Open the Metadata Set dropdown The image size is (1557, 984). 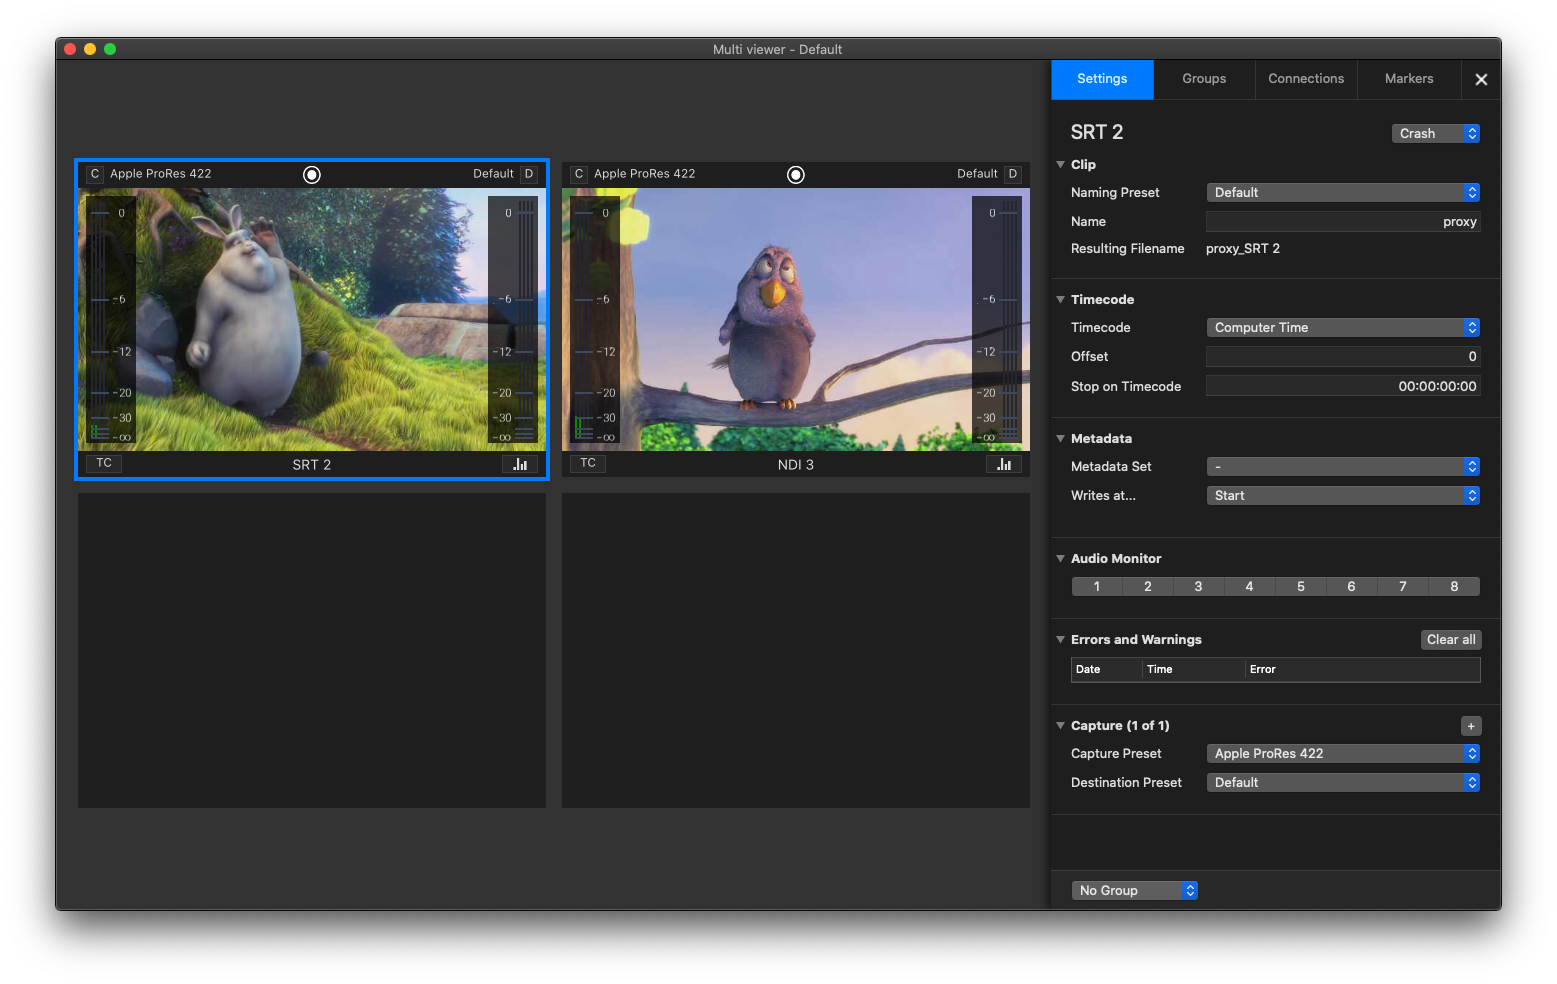[x=1343, y=467]
